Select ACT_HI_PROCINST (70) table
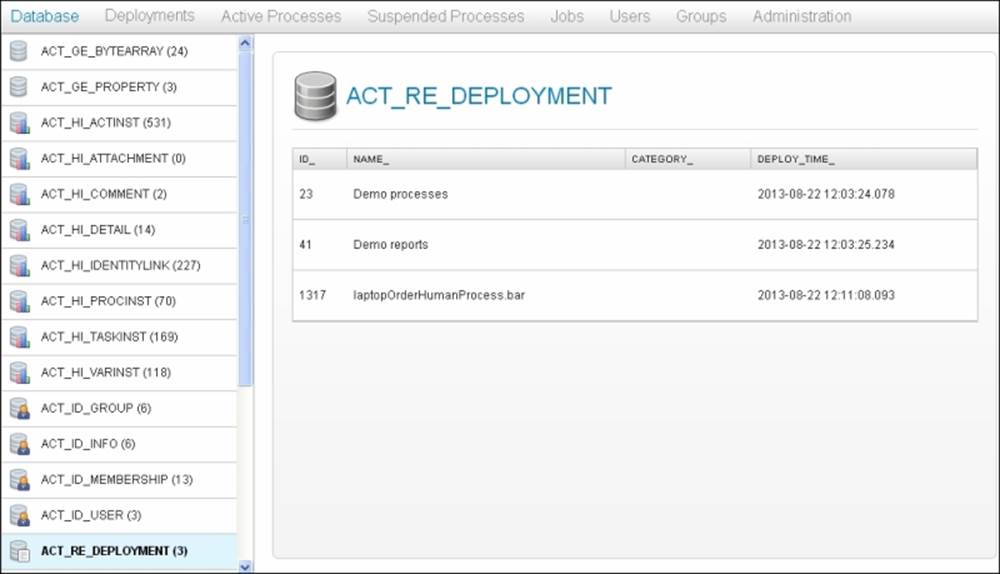This screenshot has width=1000, height=574. (119, 302)
